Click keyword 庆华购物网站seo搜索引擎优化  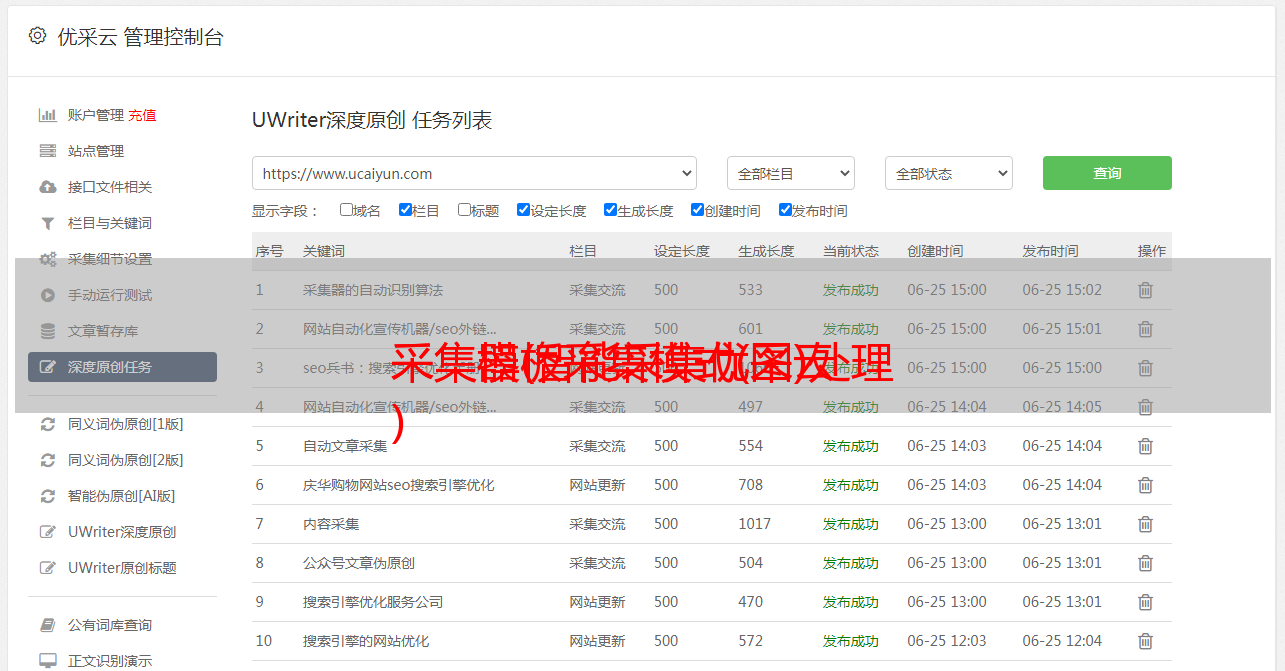coord(399,485)
